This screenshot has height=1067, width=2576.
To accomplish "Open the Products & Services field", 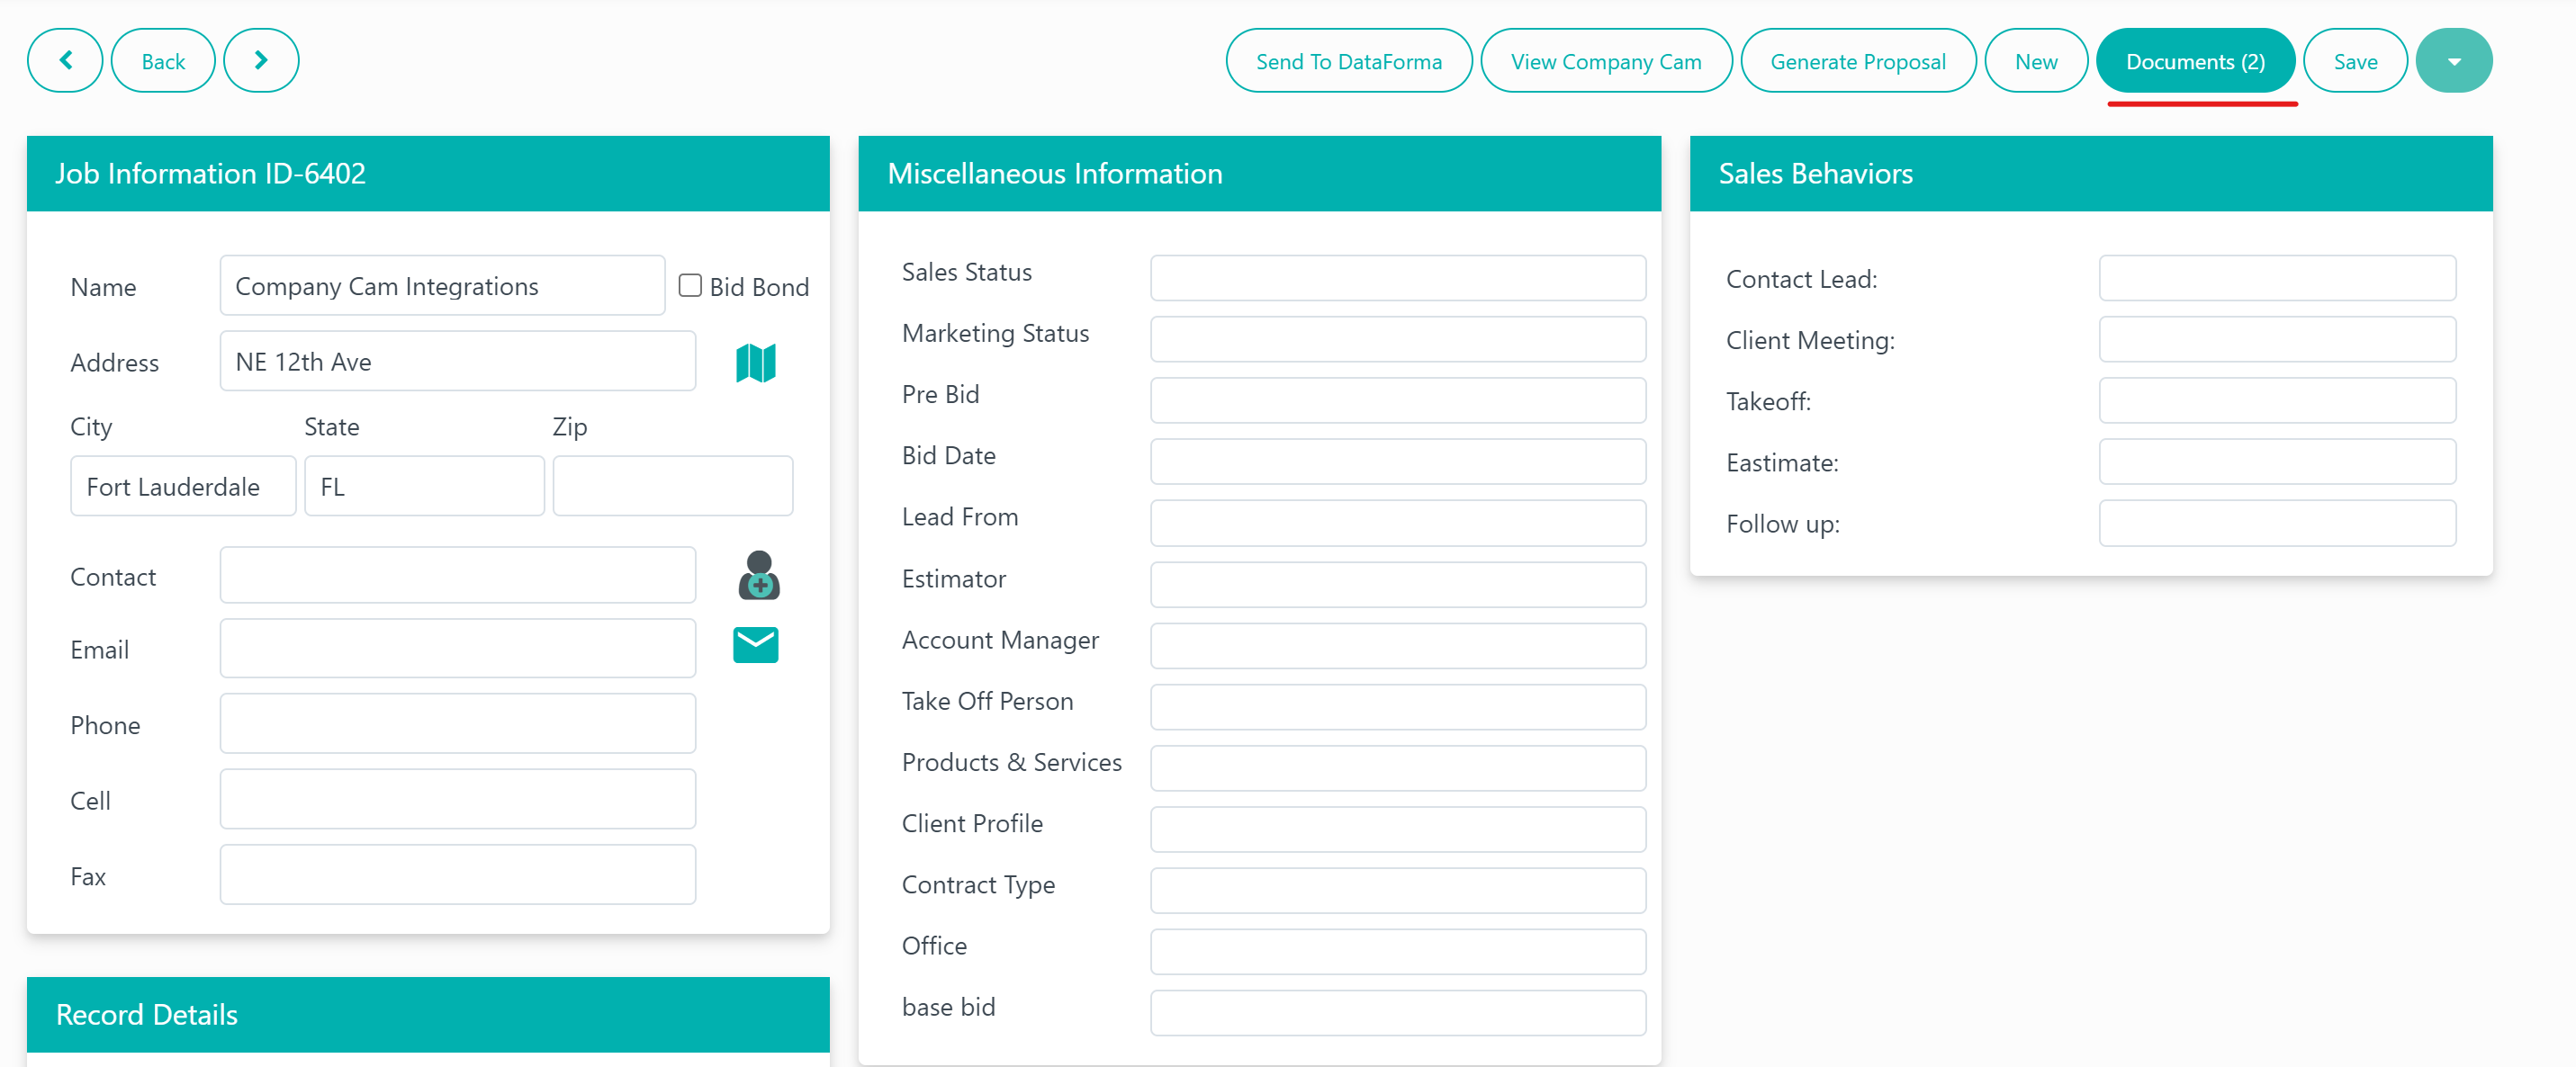I will 1397,768.
